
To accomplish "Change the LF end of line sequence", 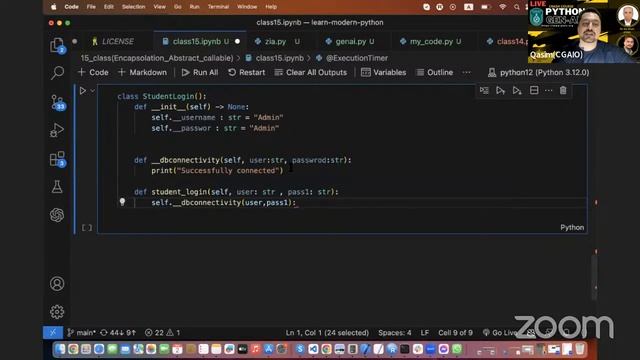I will click(424, 333).
